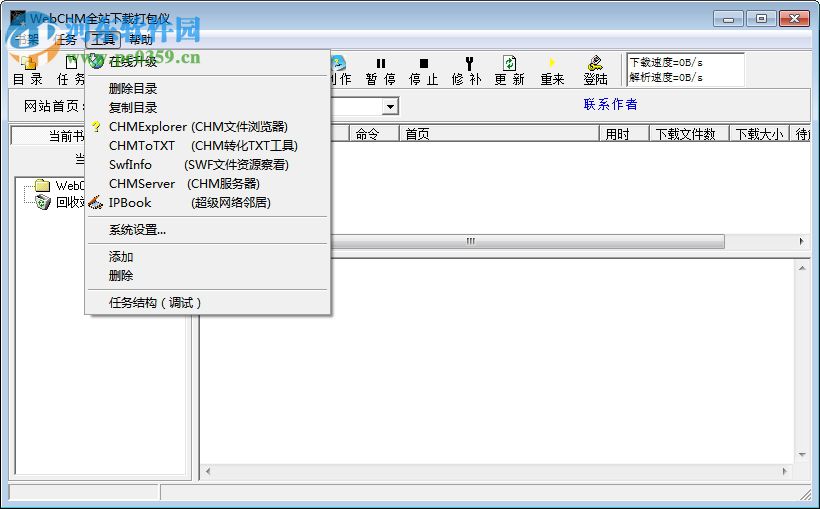Image resolution: width=820 pixels, height=509 pixels.
Task: Click the yellow folder icon in the tree
Action: [x=42, y=185]
